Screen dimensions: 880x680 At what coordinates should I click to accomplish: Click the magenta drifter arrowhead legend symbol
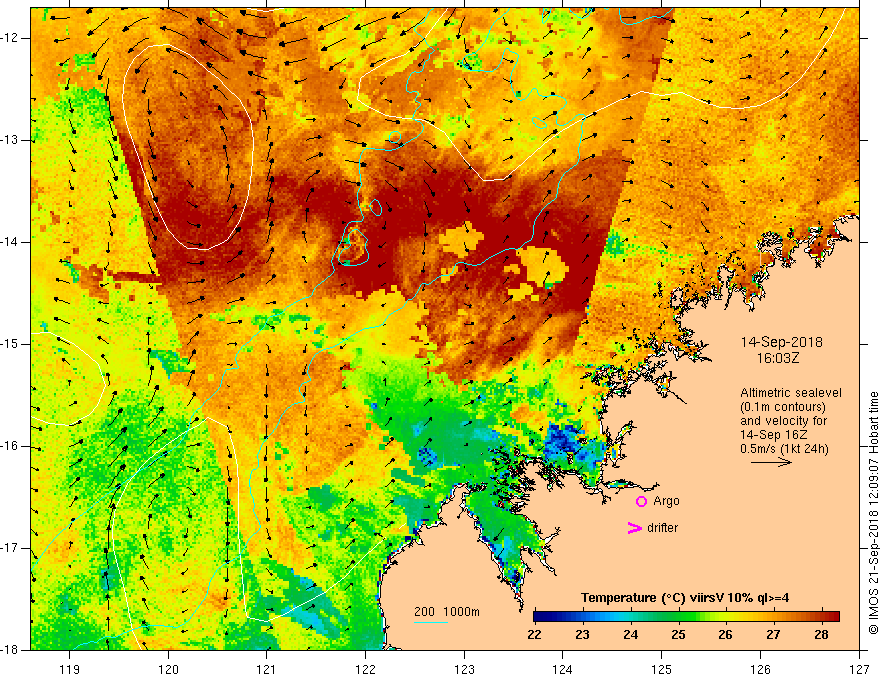pos(634,528)
